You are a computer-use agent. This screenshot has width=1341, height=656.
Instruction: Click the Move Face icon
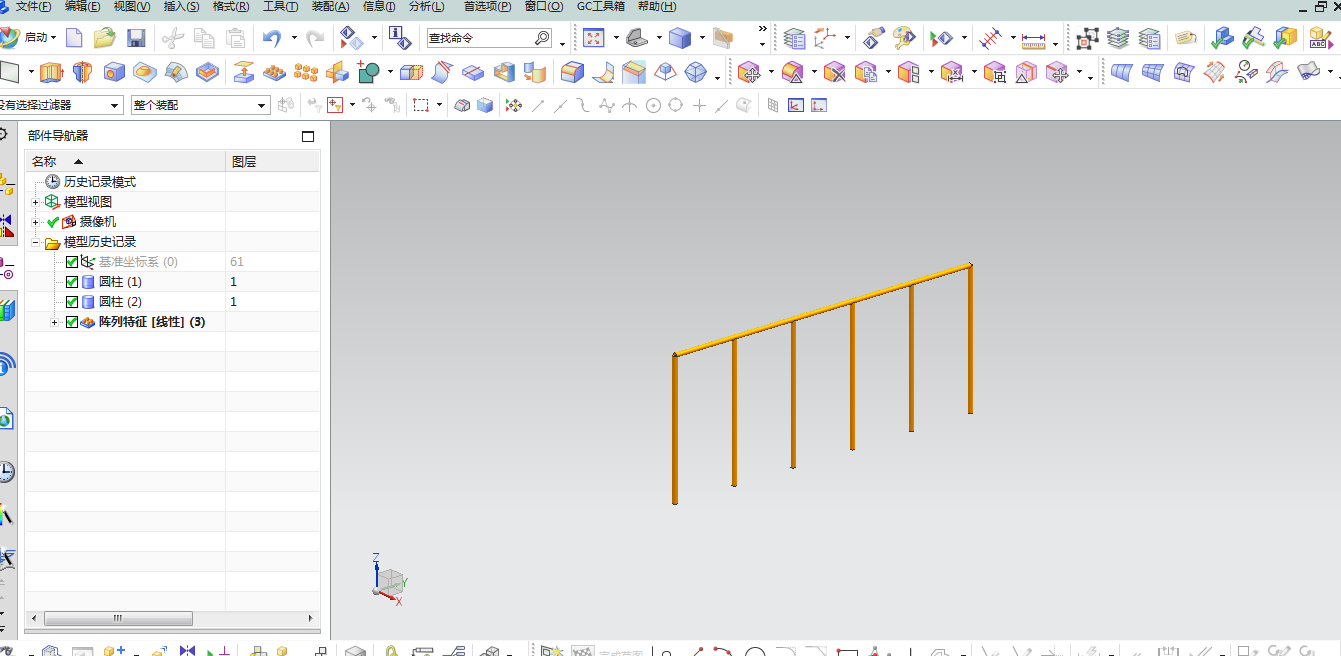tap(749, 72)
